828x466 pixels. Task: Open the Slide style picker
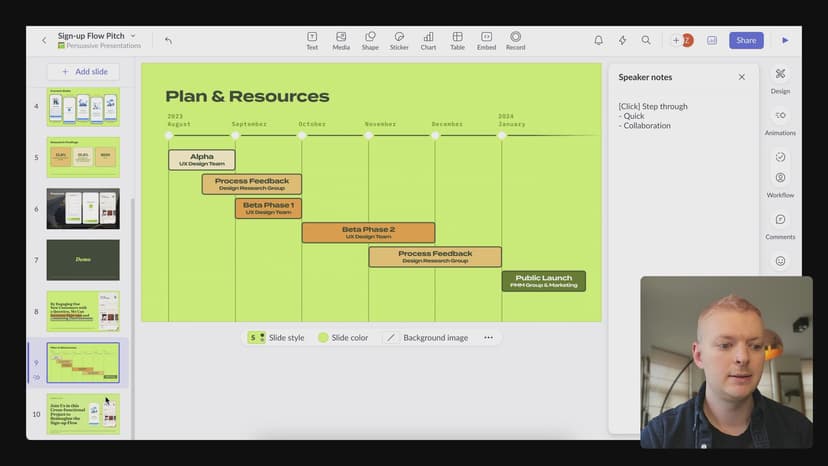[x=276, y=338]
